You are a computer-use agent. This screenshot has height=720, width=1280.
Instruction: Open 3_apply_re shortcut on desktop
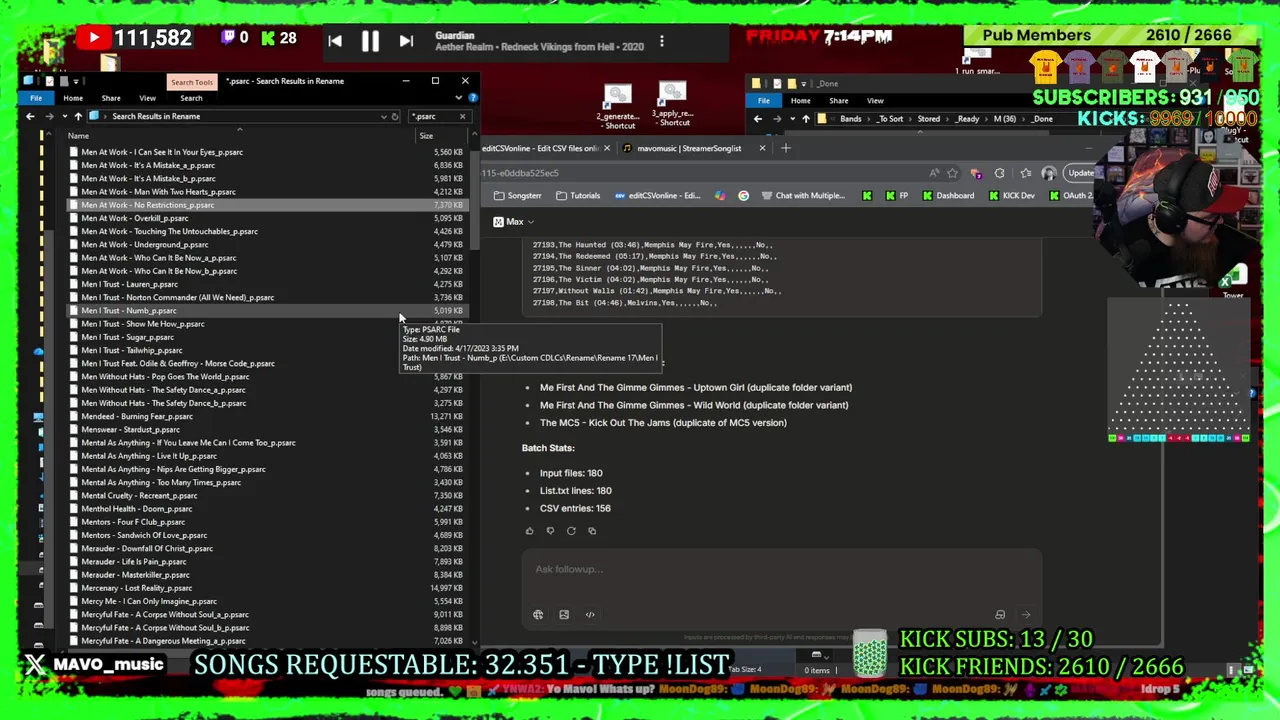click(672, 105)
